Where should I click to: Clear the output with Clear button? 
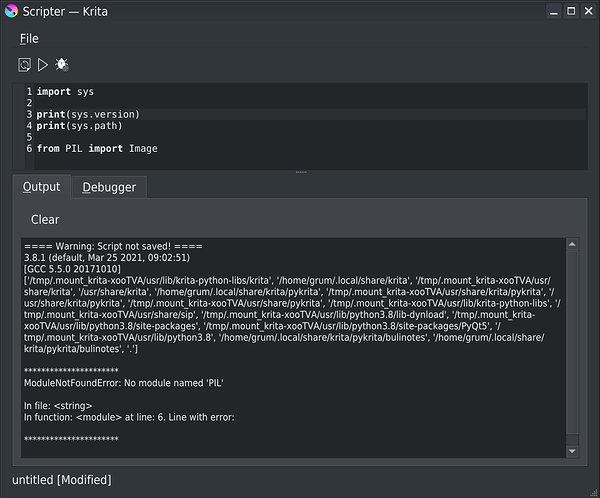(45, 220)
